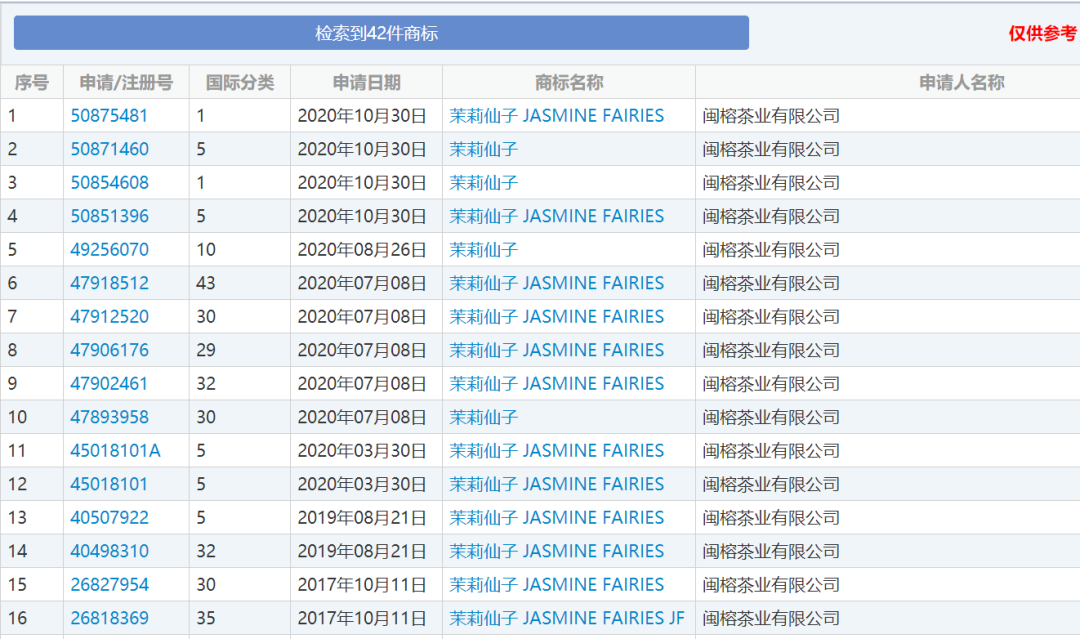The width and height of the screenshot is (1080, 639).
Task: Open registration number 26818369
Action: click(110, 618)
